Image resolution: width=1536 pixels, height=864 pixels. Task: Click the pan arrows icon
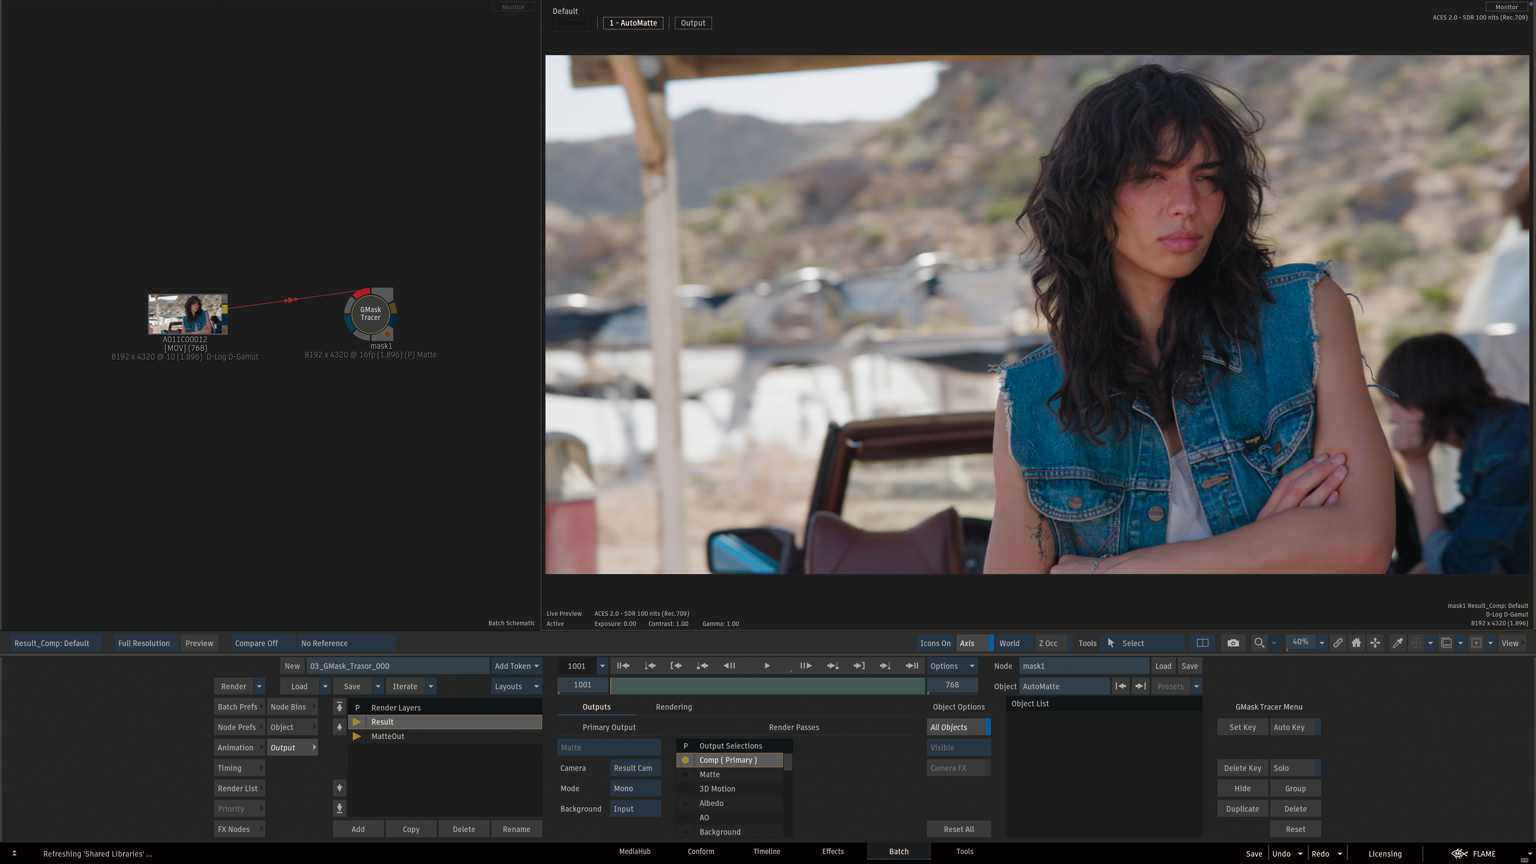(1375, 643)
